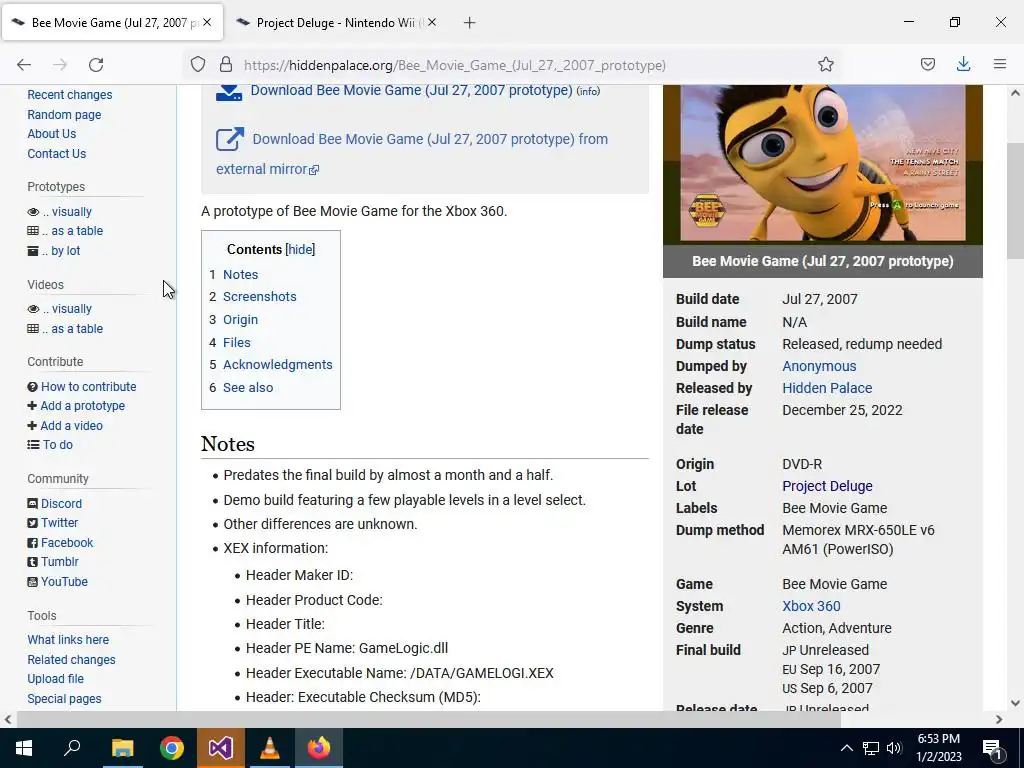Close the Bee Movie Game tab

pyautogui.click(x=207, y=22)
